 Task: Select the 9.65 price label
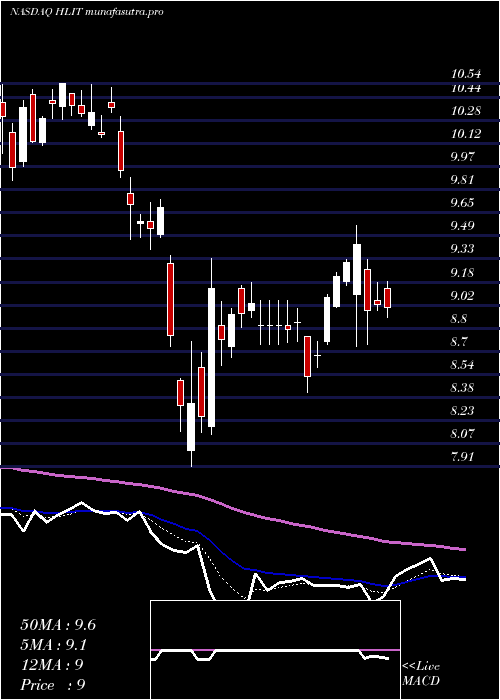462,203
